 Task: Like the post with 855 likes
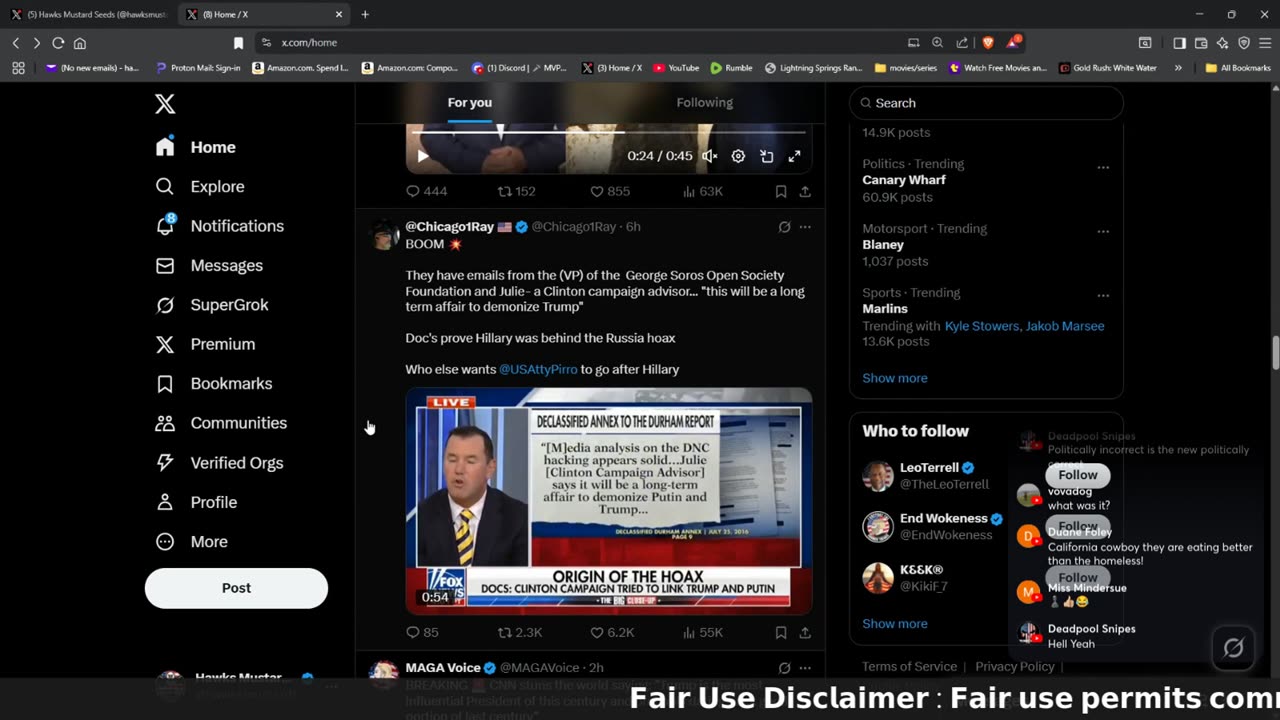(609, 191)
